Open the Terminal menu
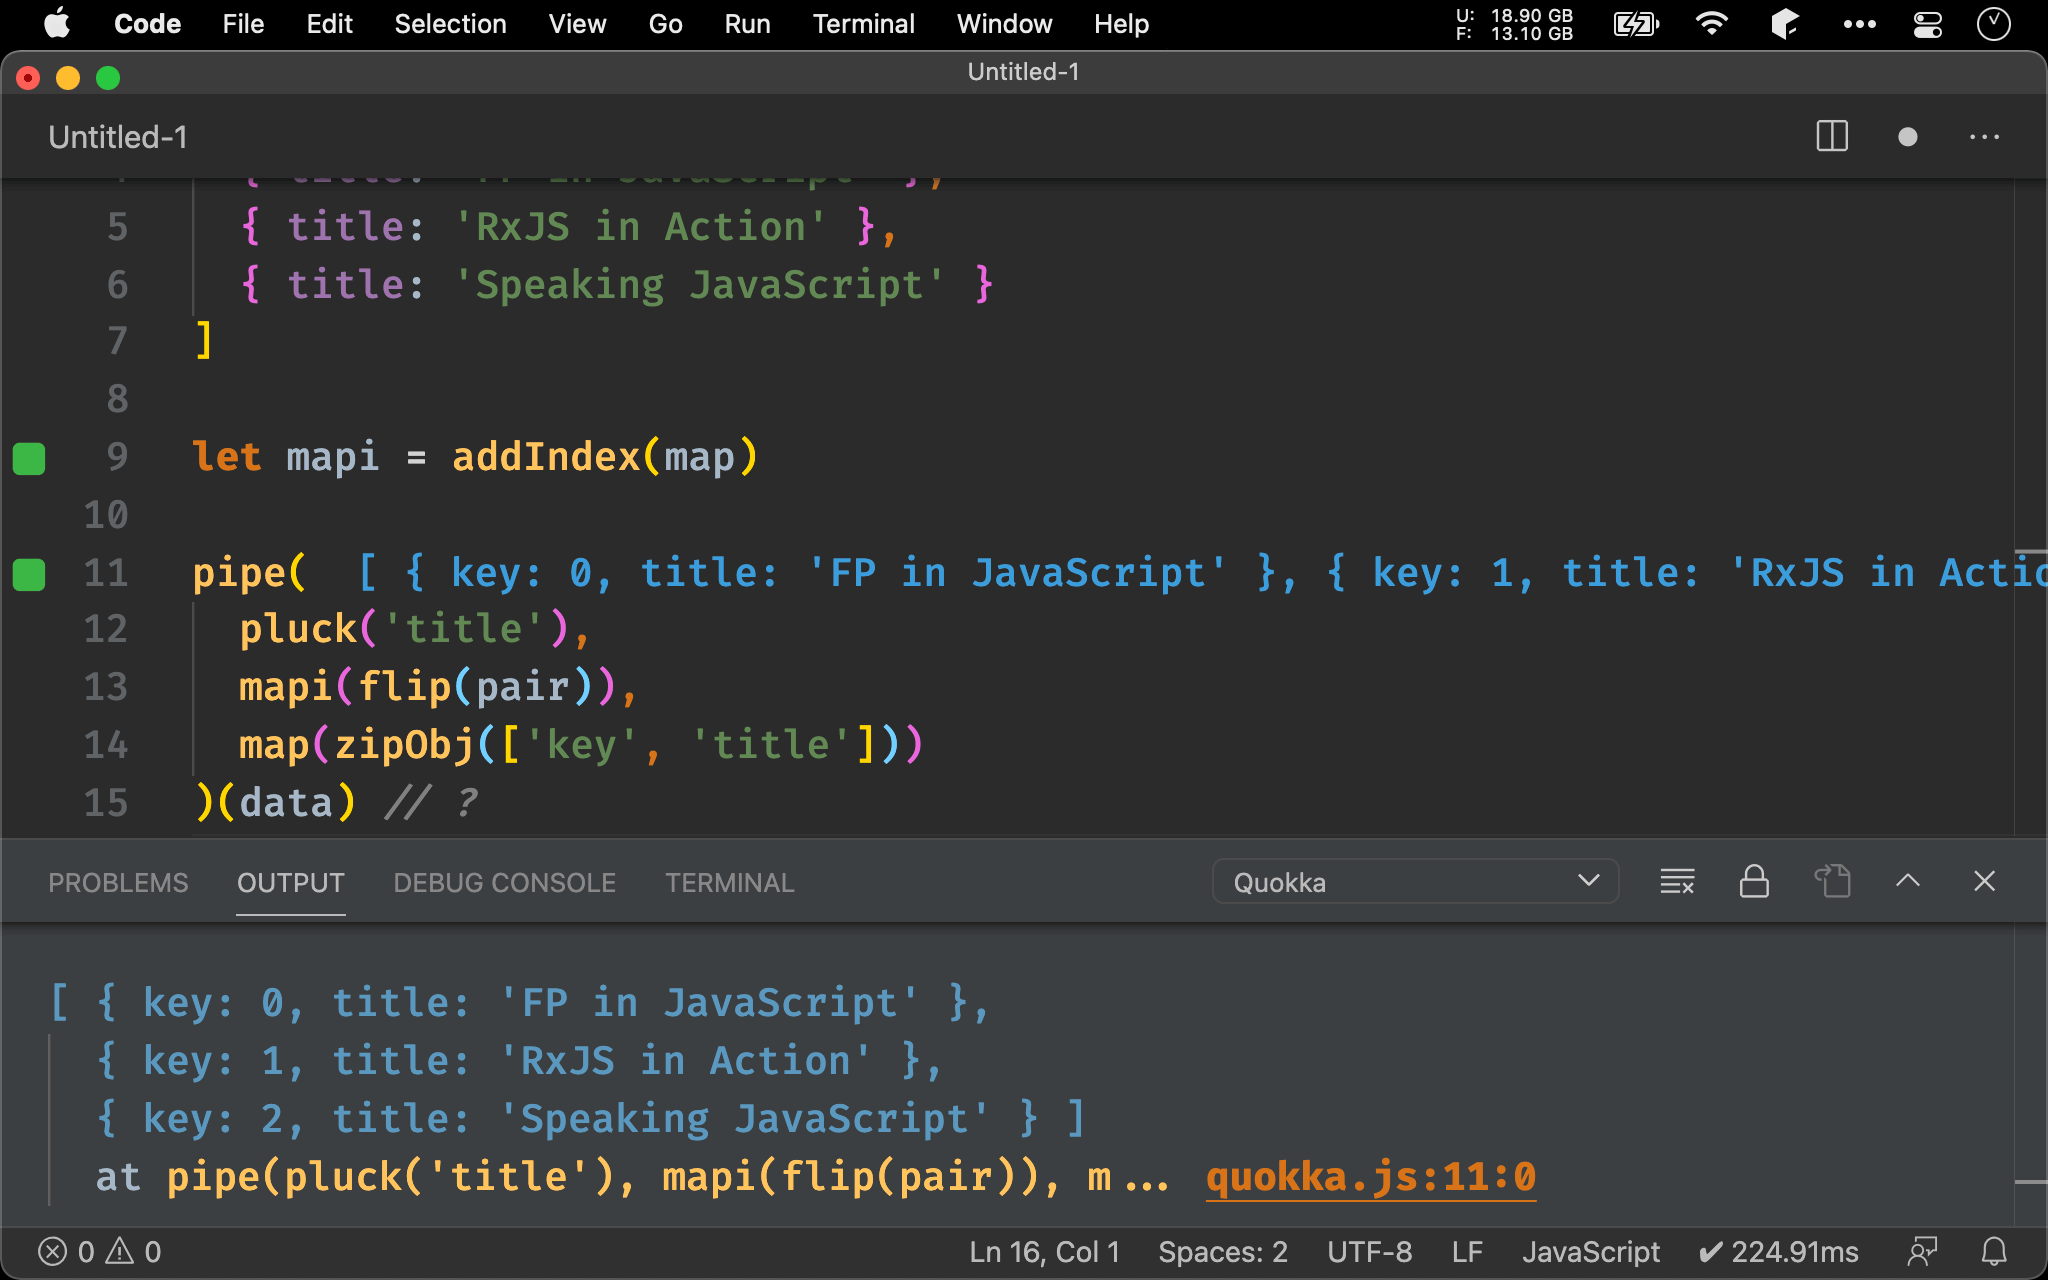This screenshot has height=1280, width=2048. [863, 24]
